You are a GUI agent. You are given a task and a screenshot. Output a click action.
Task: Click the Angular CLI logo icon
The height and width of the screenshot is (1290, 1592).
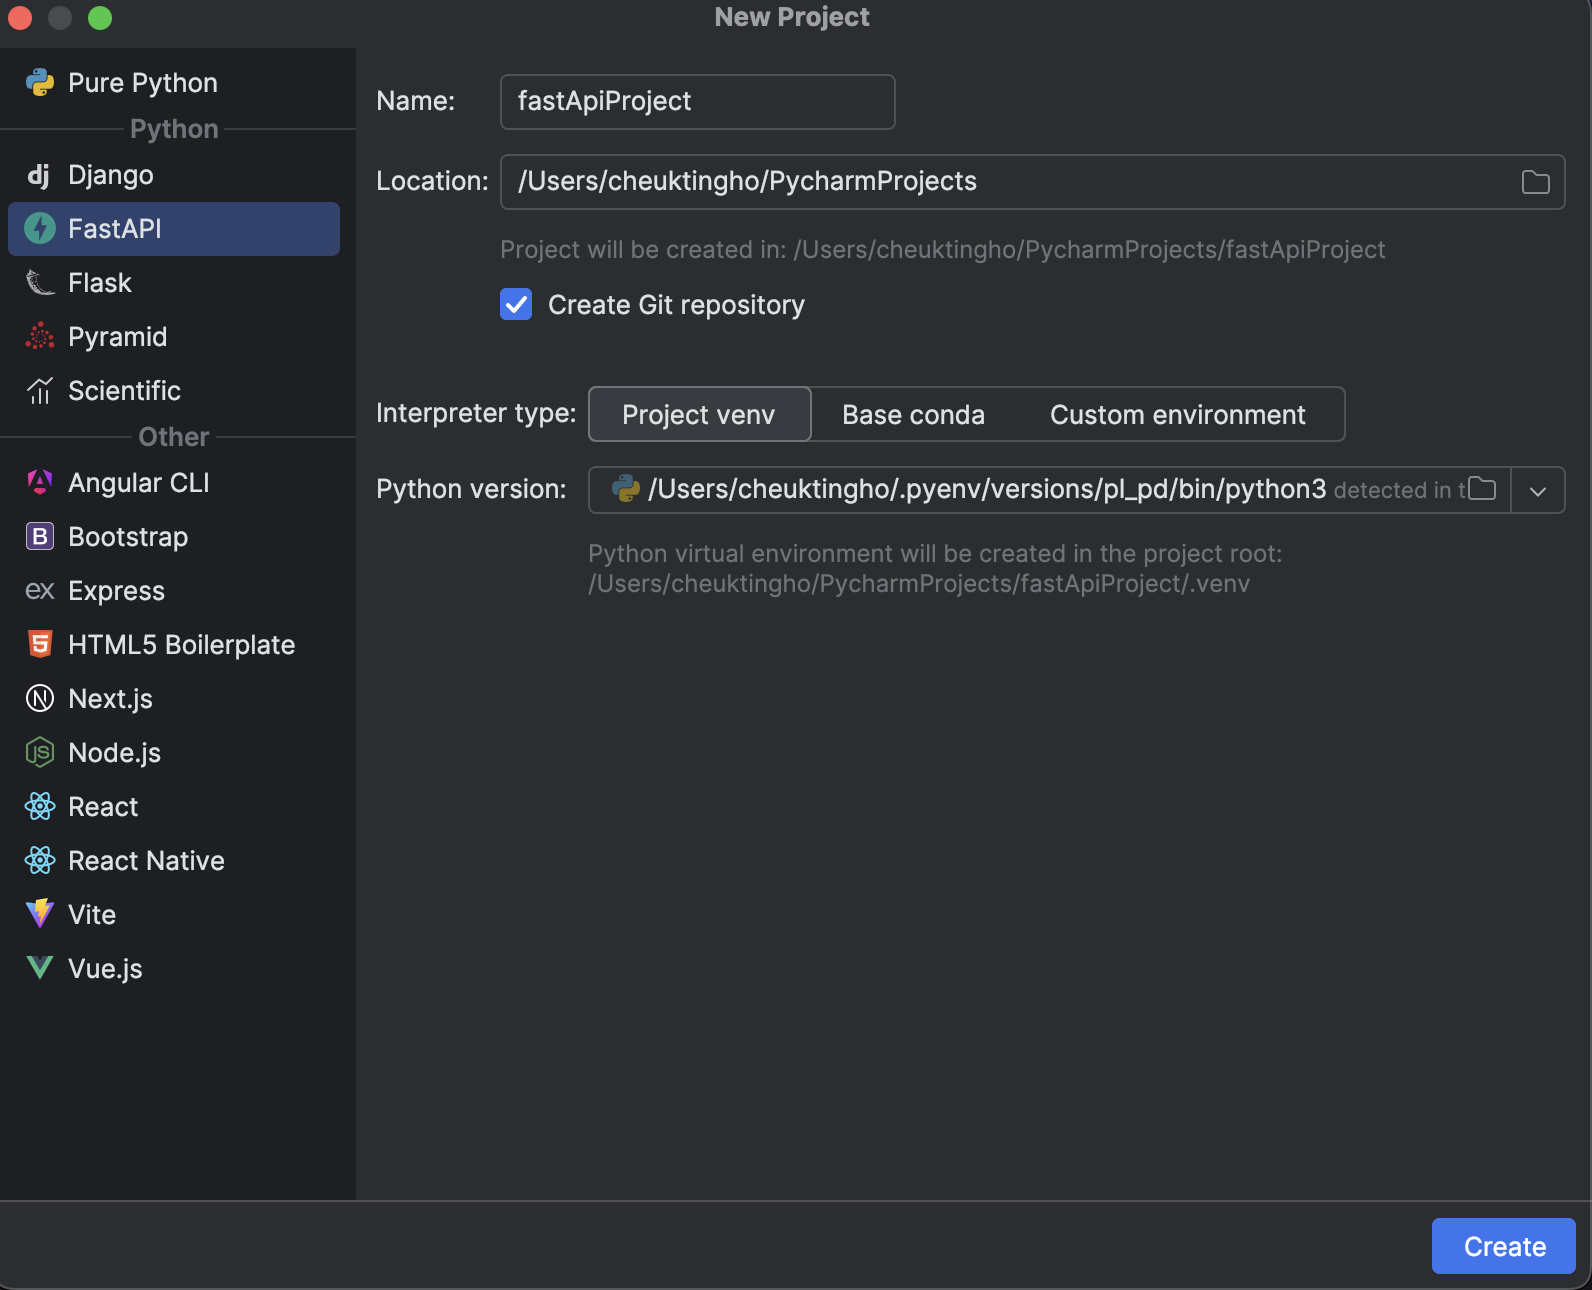click(40, 483)
